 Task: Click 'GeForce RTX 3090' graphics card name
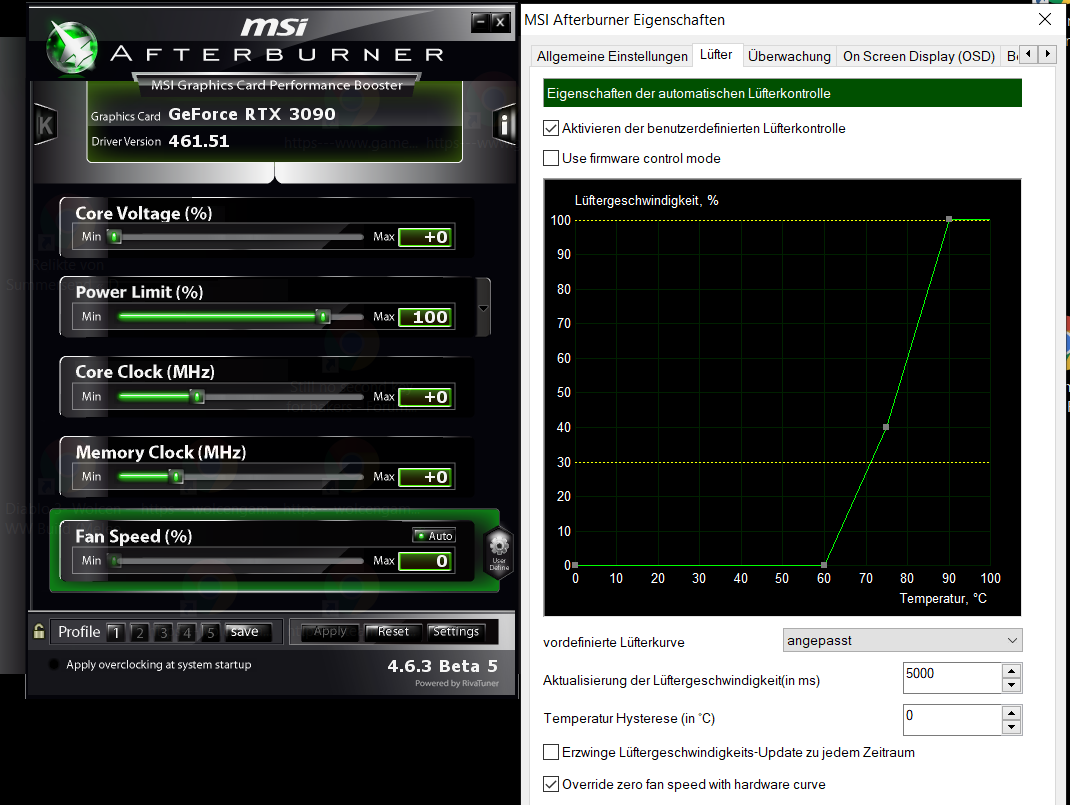tap(252, 114)
